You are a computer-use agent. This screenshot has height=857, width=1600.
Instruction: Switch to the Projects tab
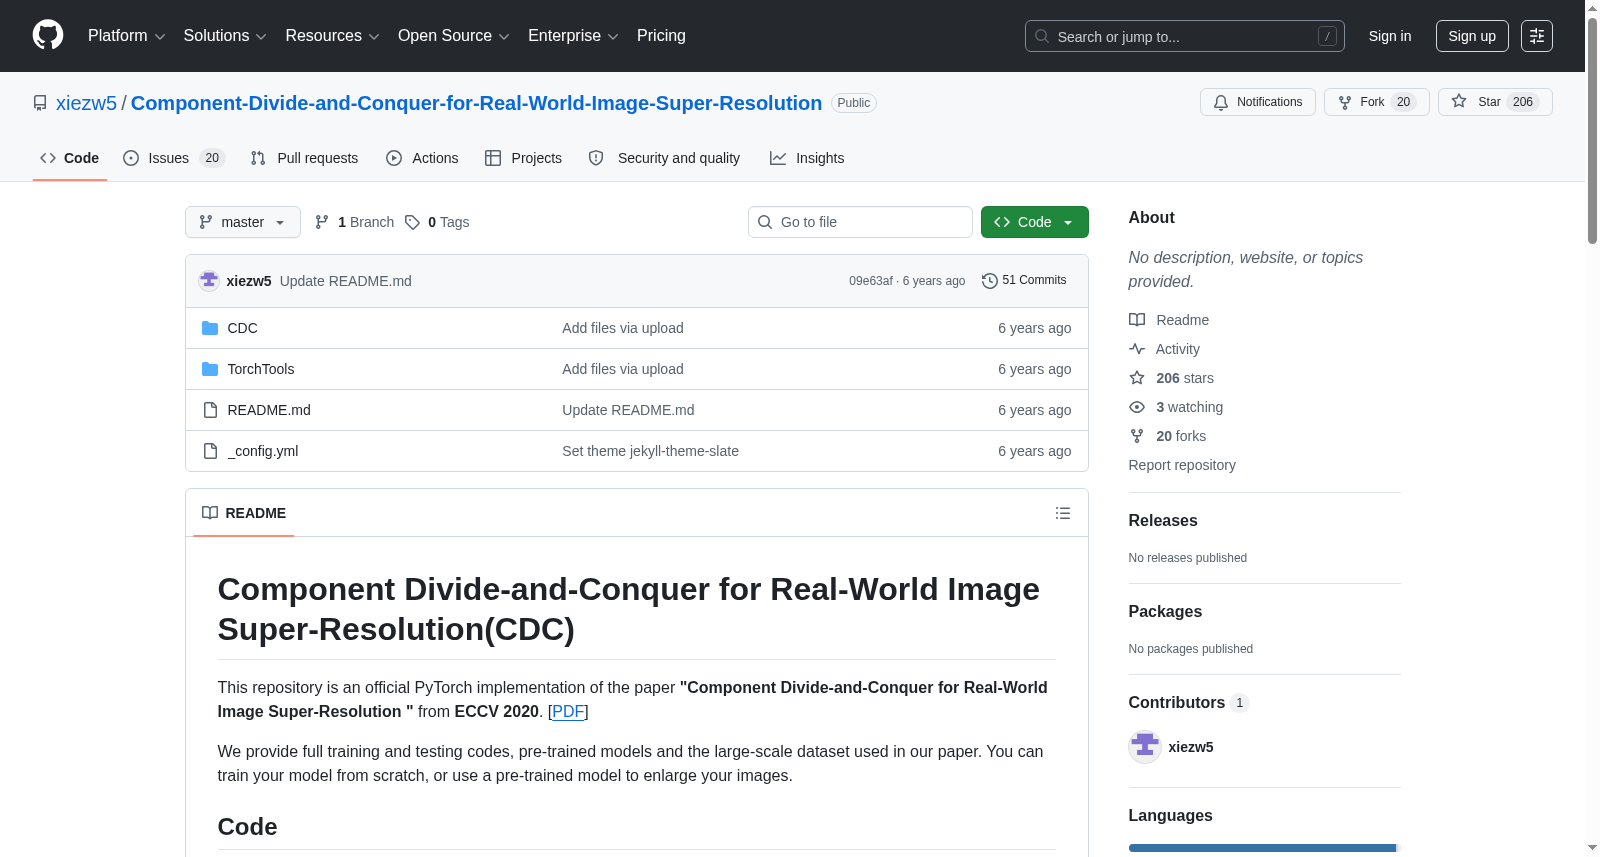click(x=523, y=158)
